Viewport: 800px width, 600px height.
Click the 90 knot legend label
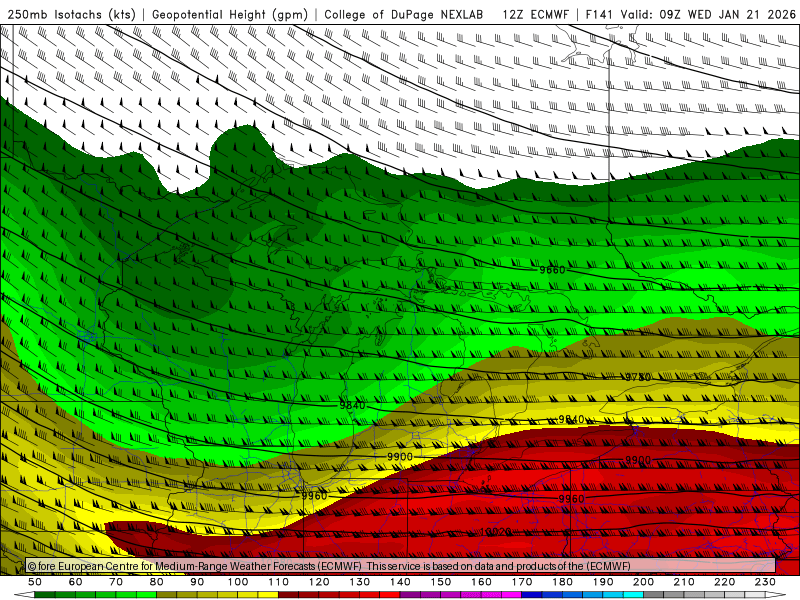197,582
